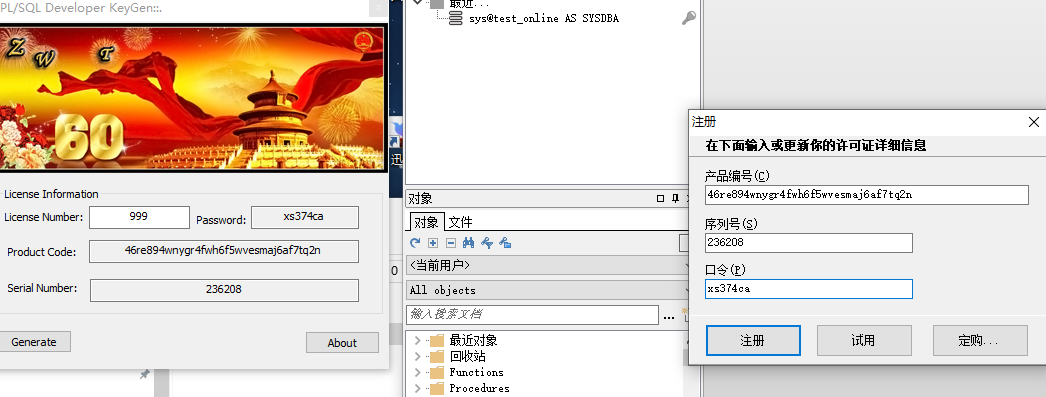This screenshot has width=1046, height=397.
Task: Expand the Functions tree node
Action: click(418, 372)
